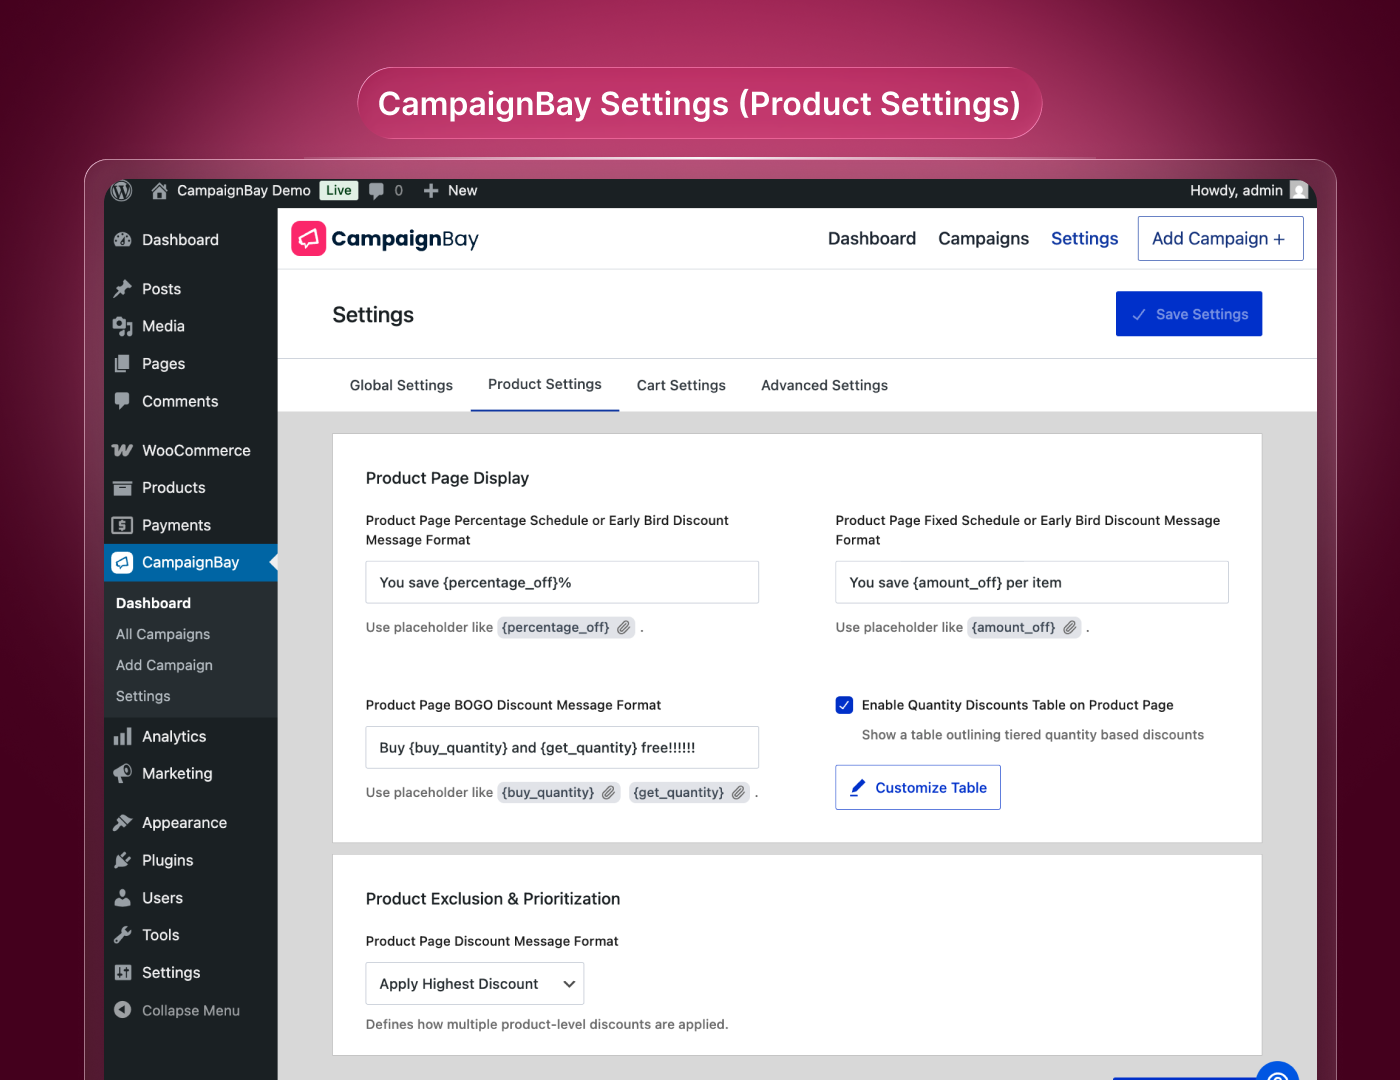The height and width of the screenshot is (1080, 1400).
Task: Click the Collapse Menu arrow icon
Action: 123,1010
